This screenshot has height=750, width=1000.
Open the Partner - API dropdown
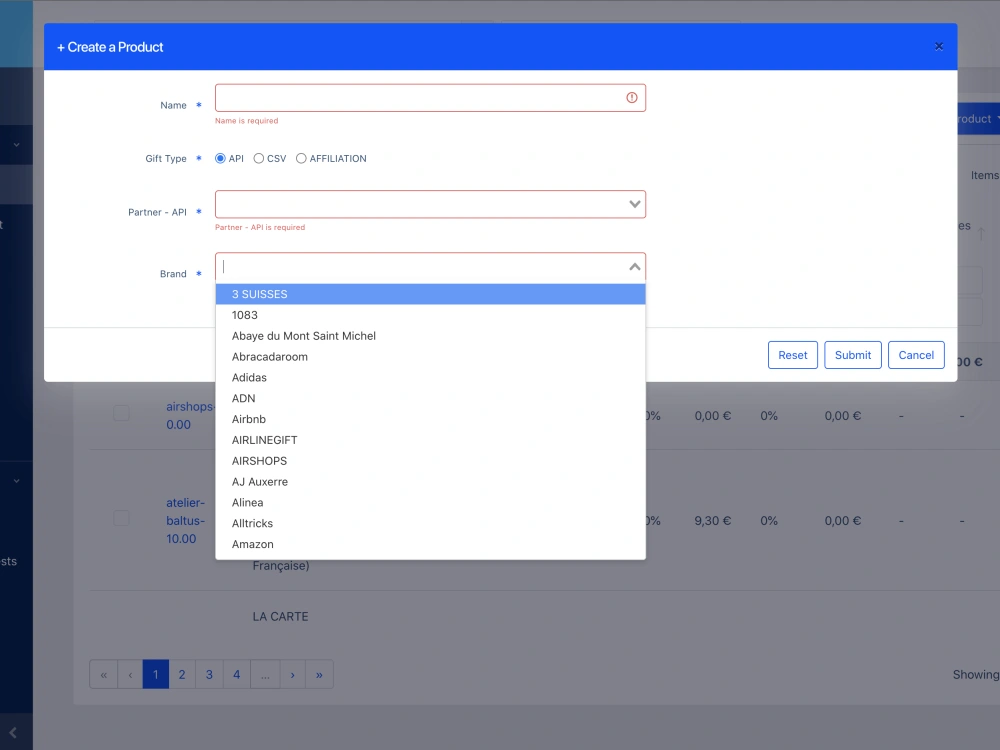(430, 204)
